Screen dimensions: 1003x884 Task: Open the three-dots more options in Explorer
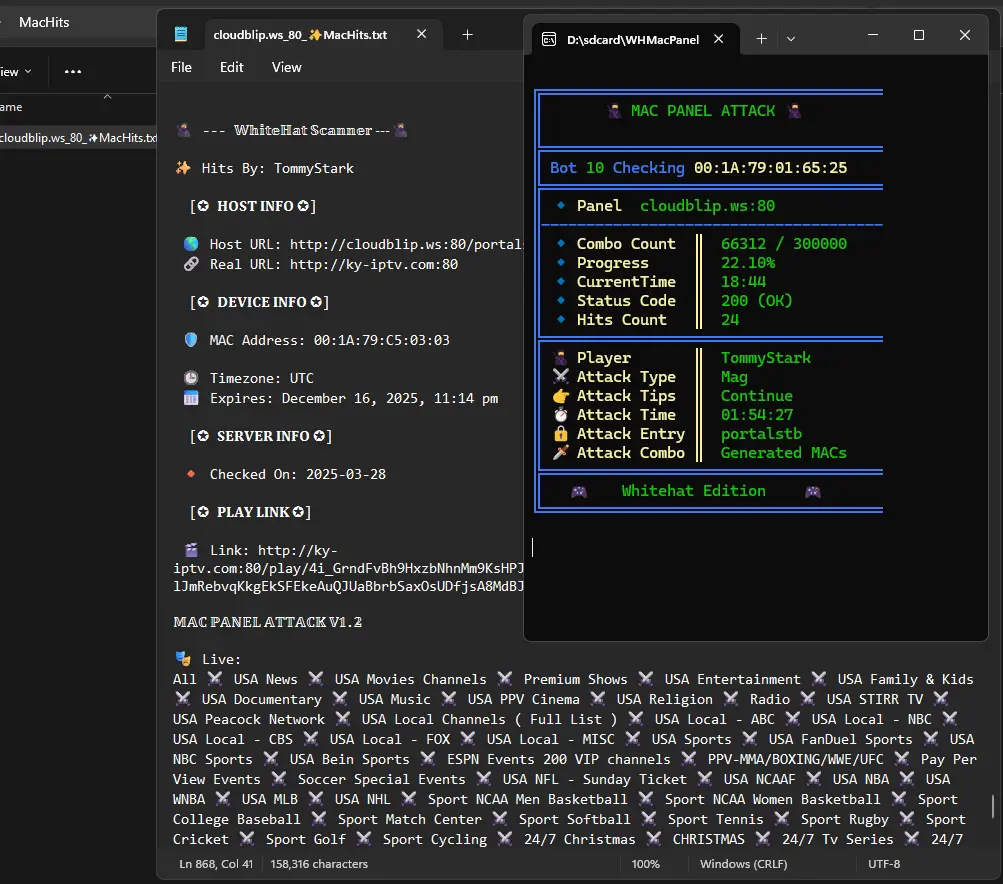tap(73, 72)
